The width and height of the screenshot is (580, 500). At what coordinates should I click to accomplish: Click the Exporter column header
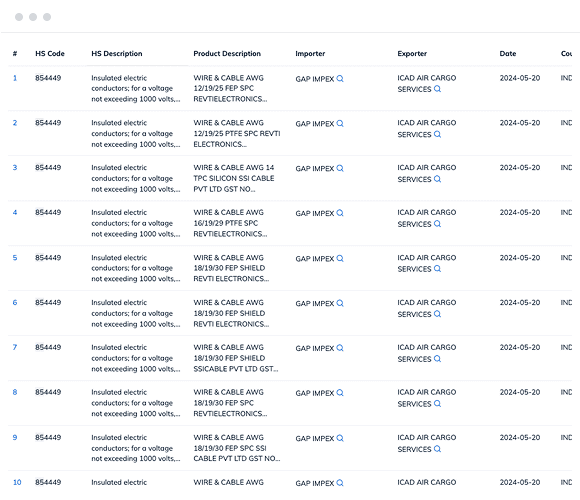(412, 54)
